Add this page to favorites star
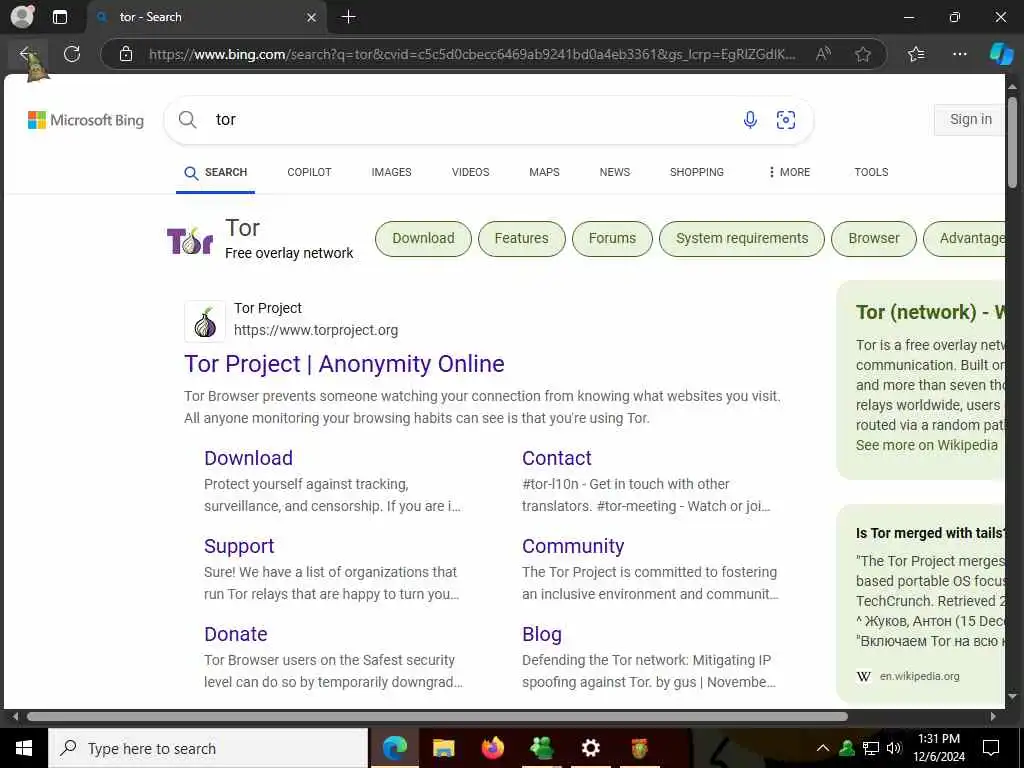Image resolution: width=1024 pixels, height=768 pixels. pos(863,54)
